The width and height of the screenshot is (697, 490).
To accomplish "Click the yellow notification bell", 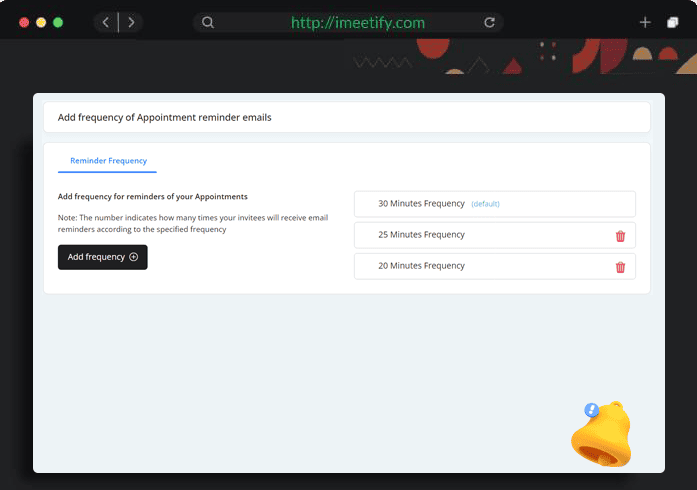I will [x=600, y=436].
